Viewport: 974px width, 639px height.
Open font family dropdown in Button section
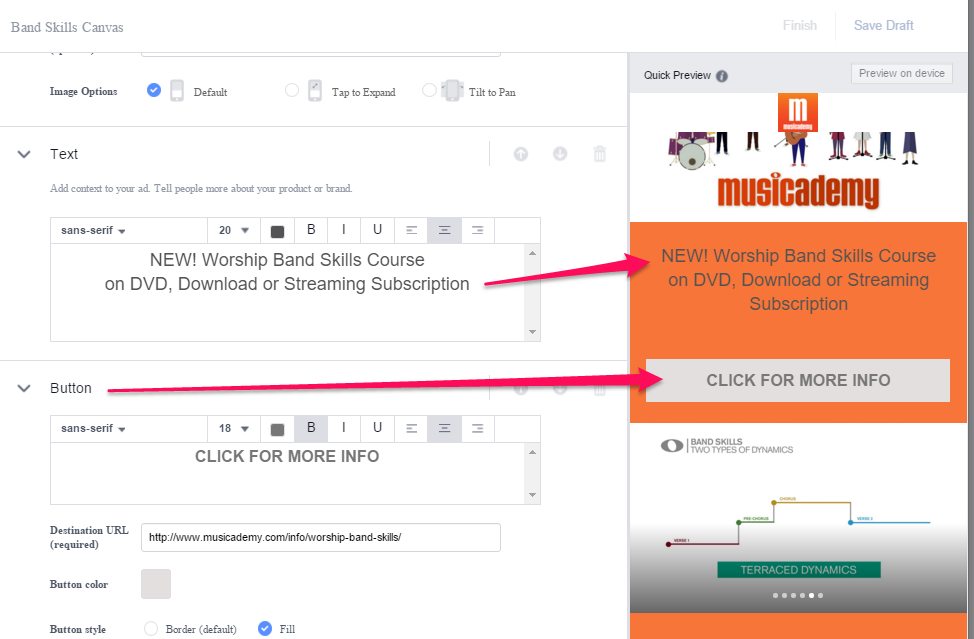point(129,428)
